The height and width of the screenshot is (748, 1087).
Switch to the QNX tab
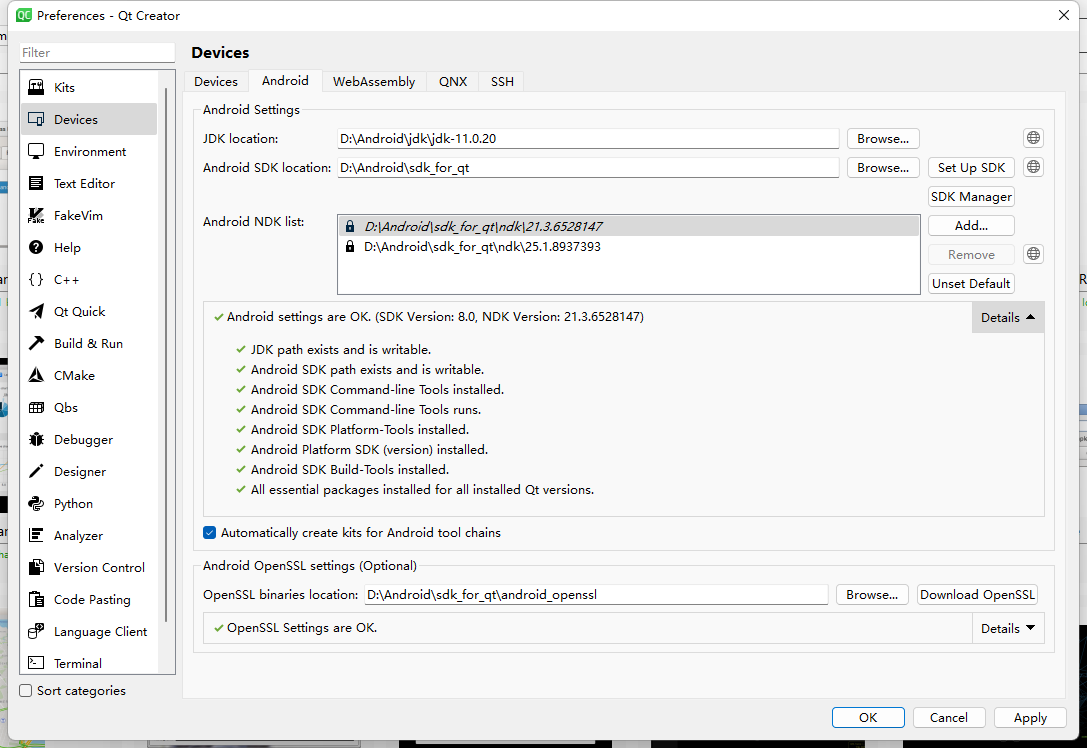[x=453, y=82]
